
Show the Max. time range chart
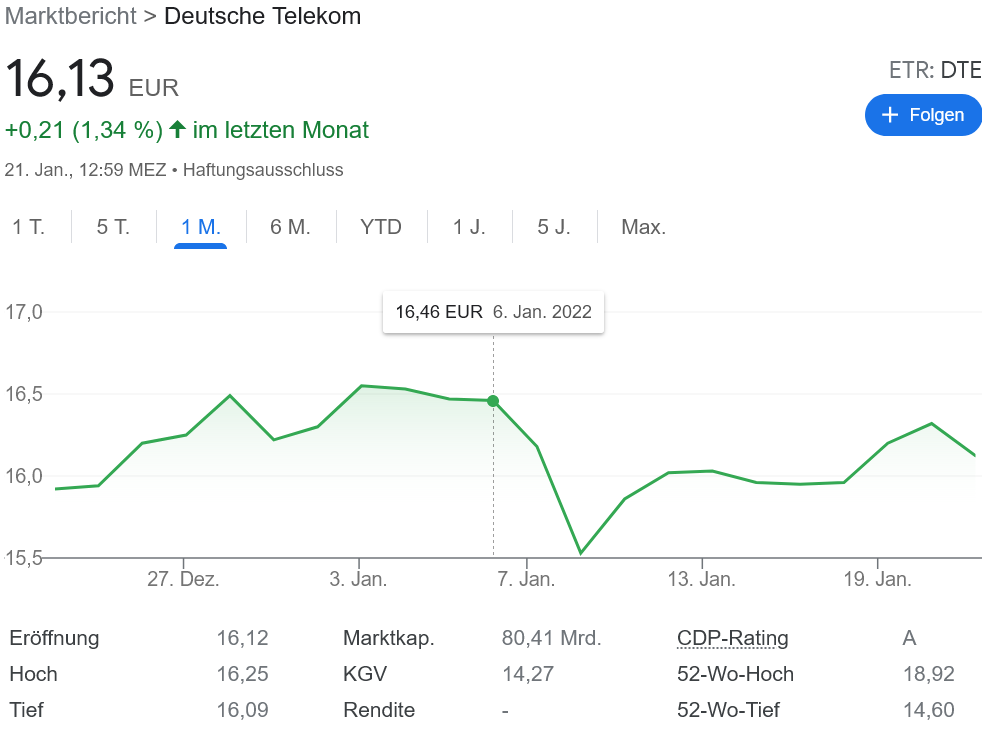[x=643, y=227]
